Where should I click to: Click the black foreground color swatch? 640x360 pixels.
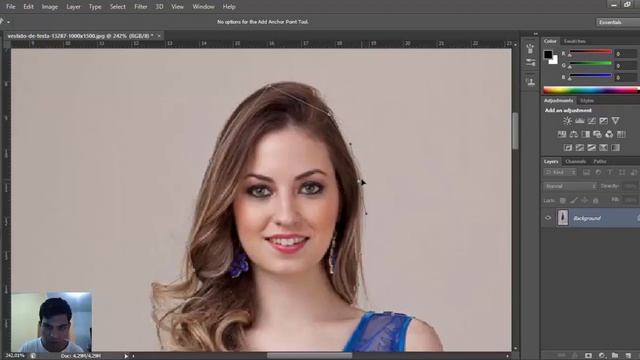click(548, 54)
